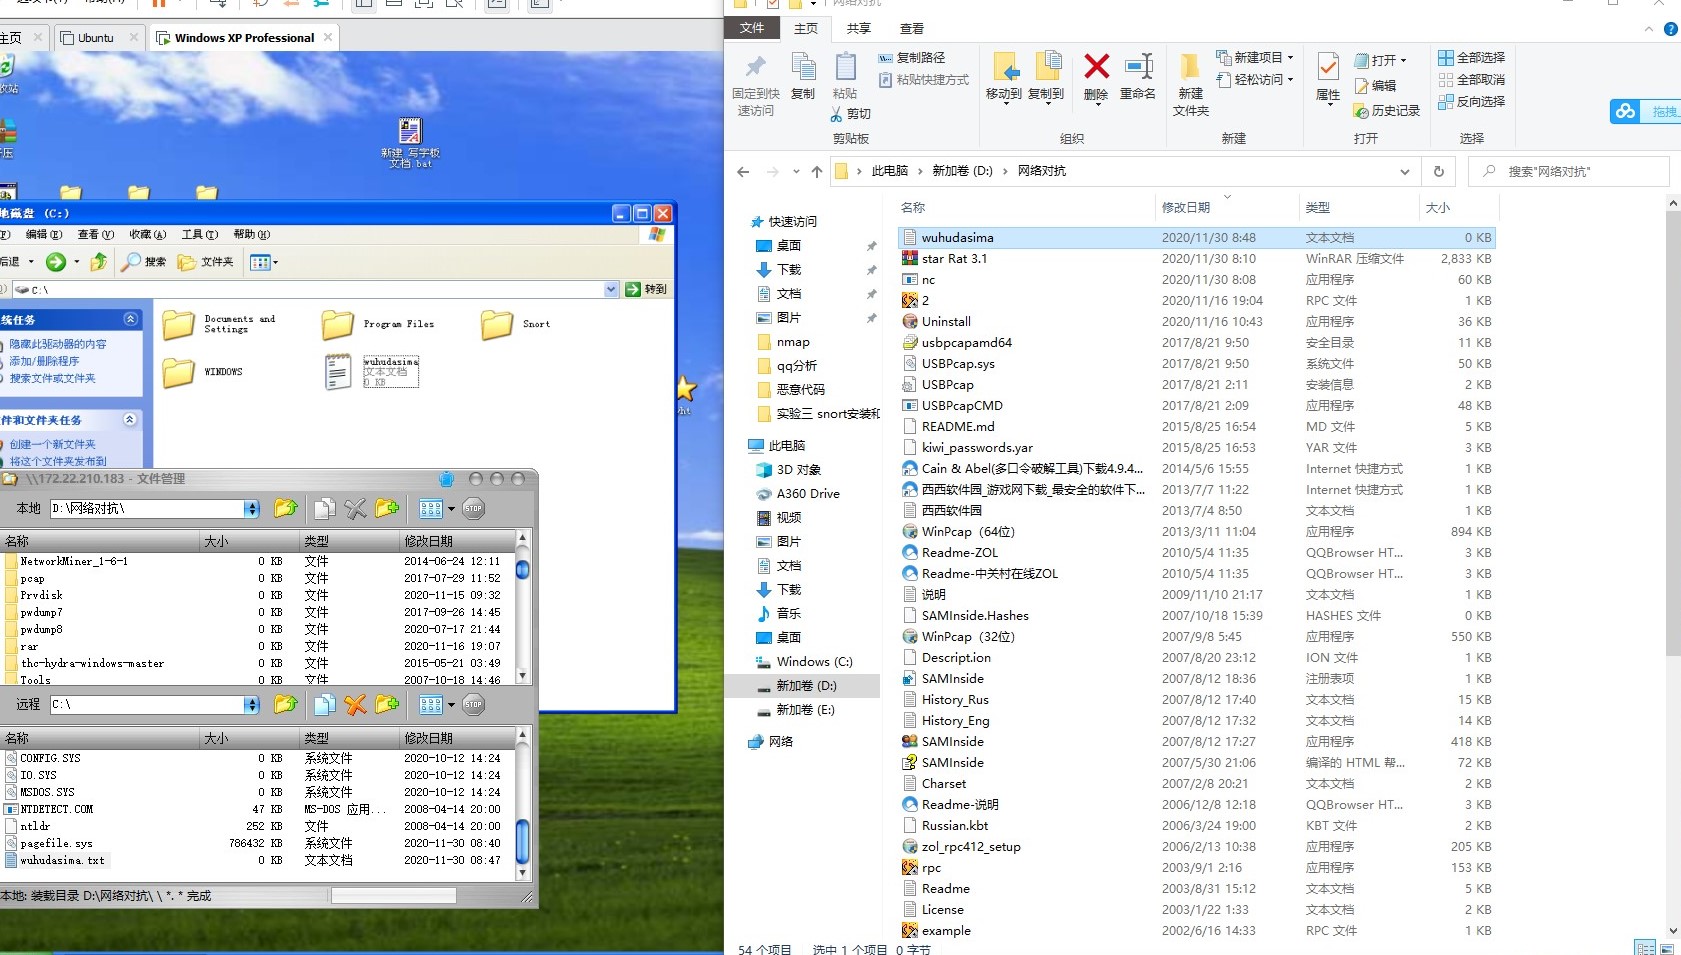This screenshot has width=1681, height=955.
Task: Click the remote pane STOP icon
Action: [x=473, y=705]
